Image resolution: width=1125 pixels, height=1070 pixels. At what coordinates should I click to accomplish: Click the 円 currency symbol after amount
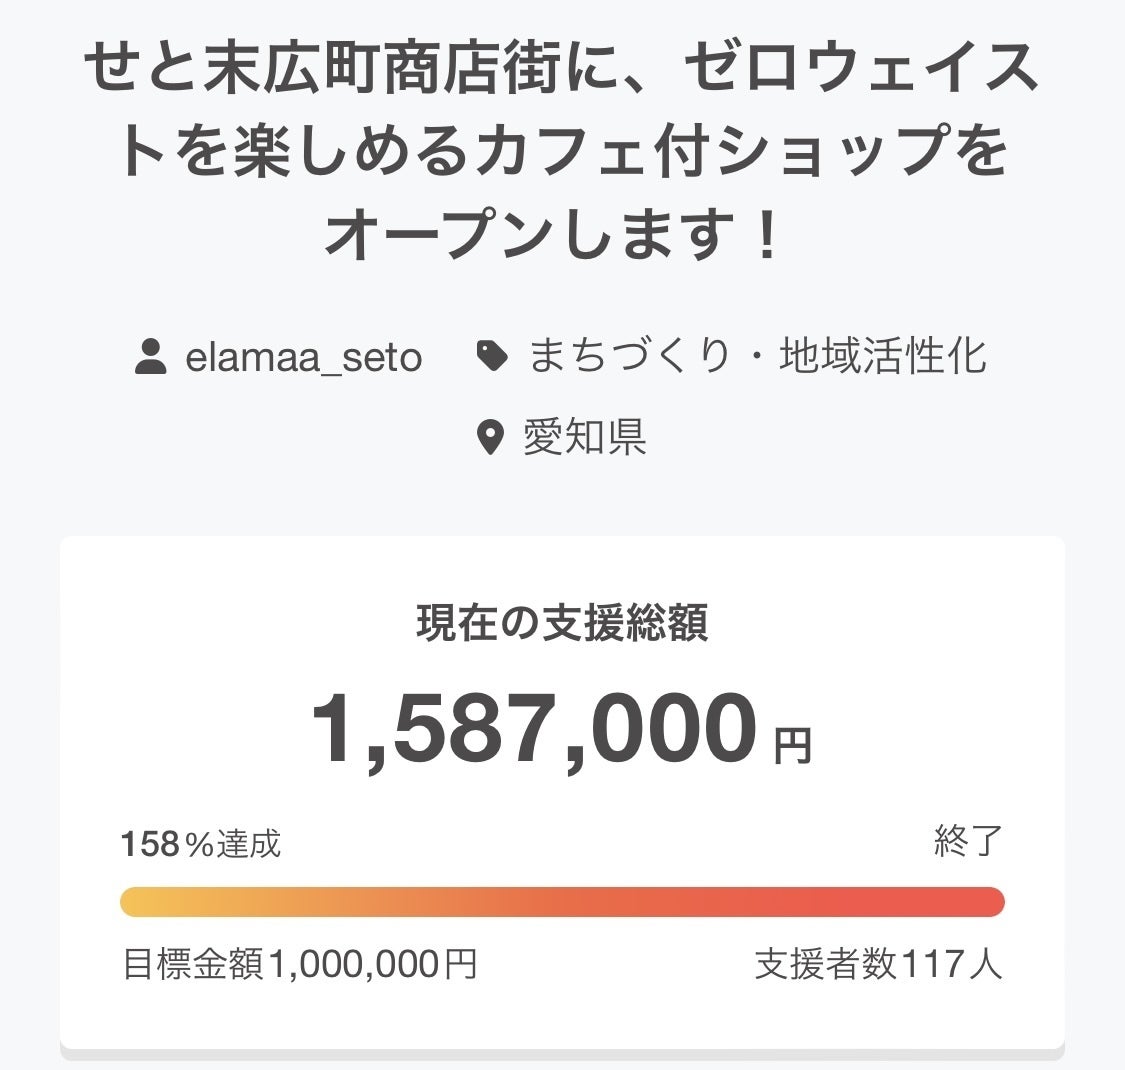(x=793, y=746)
